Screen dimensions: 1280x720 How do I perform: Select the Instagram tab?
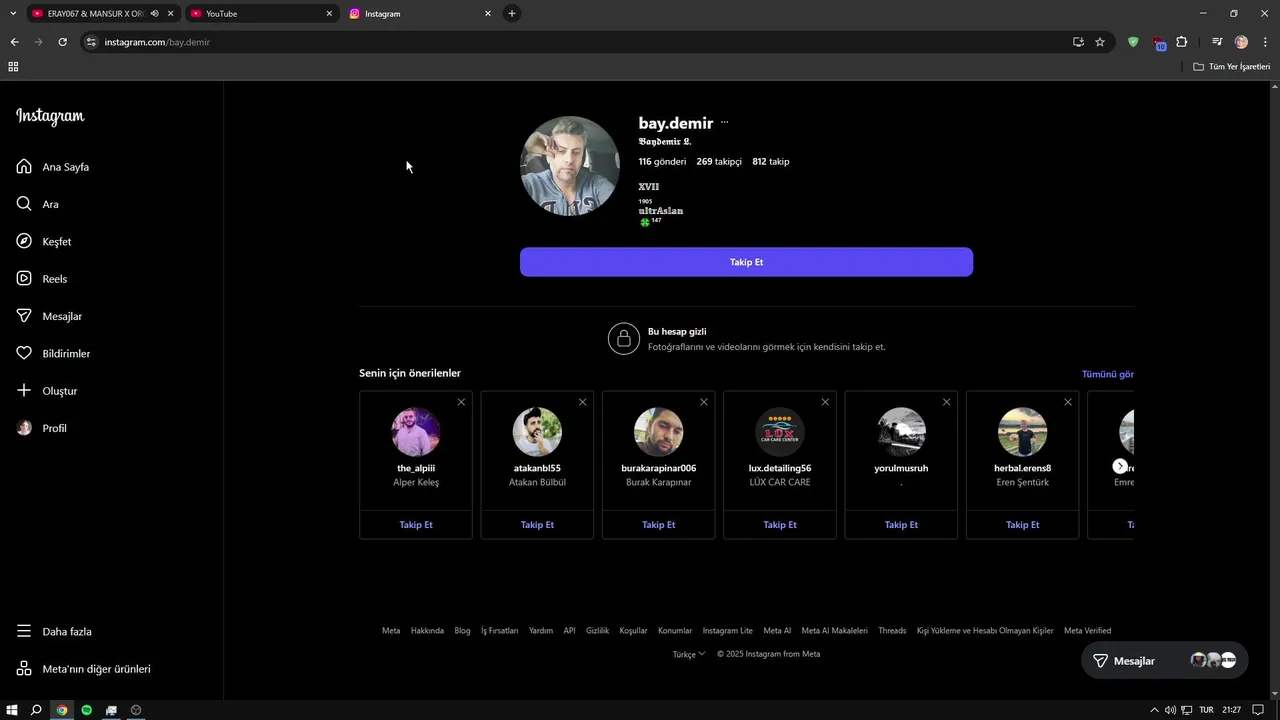(x=420, y=14)
